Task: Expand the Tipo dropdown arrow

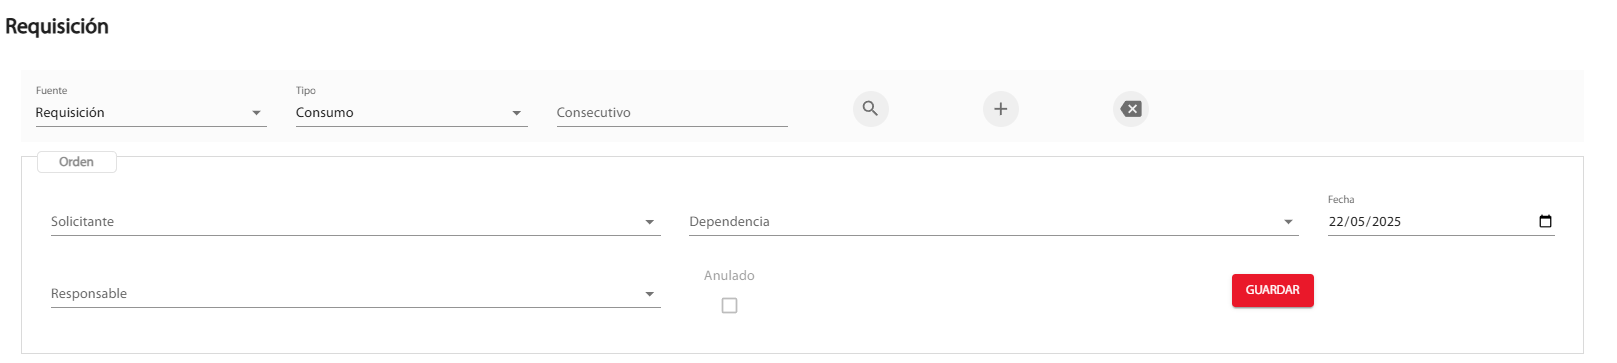Action: (x=517, y=113)
